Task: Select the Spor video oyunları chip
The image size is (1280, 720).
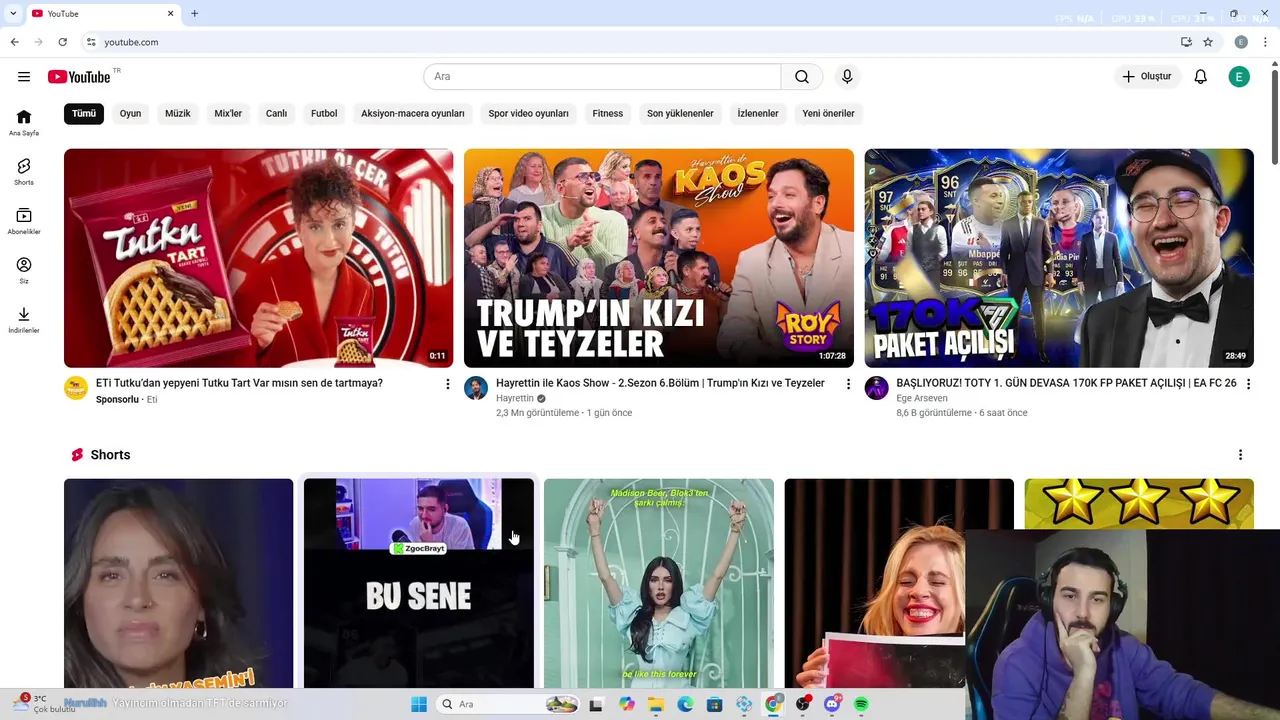Action: pos(528,114)
